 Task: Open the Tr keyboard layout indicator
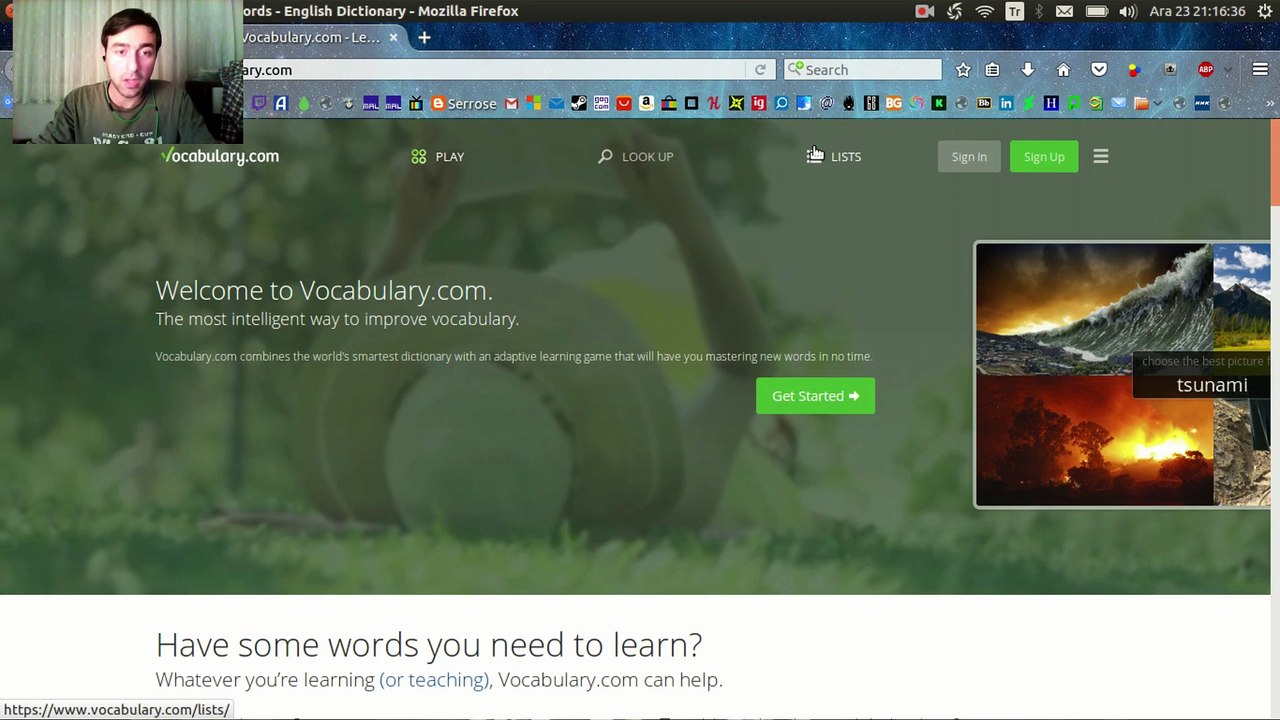1015,12
